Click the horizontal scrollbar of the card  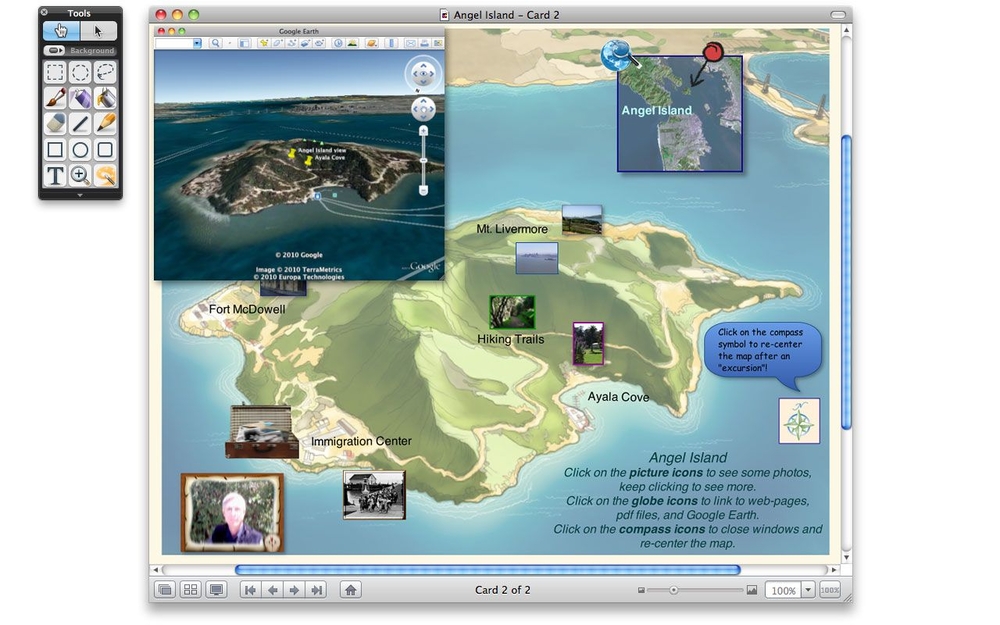[x=488, y=570]
